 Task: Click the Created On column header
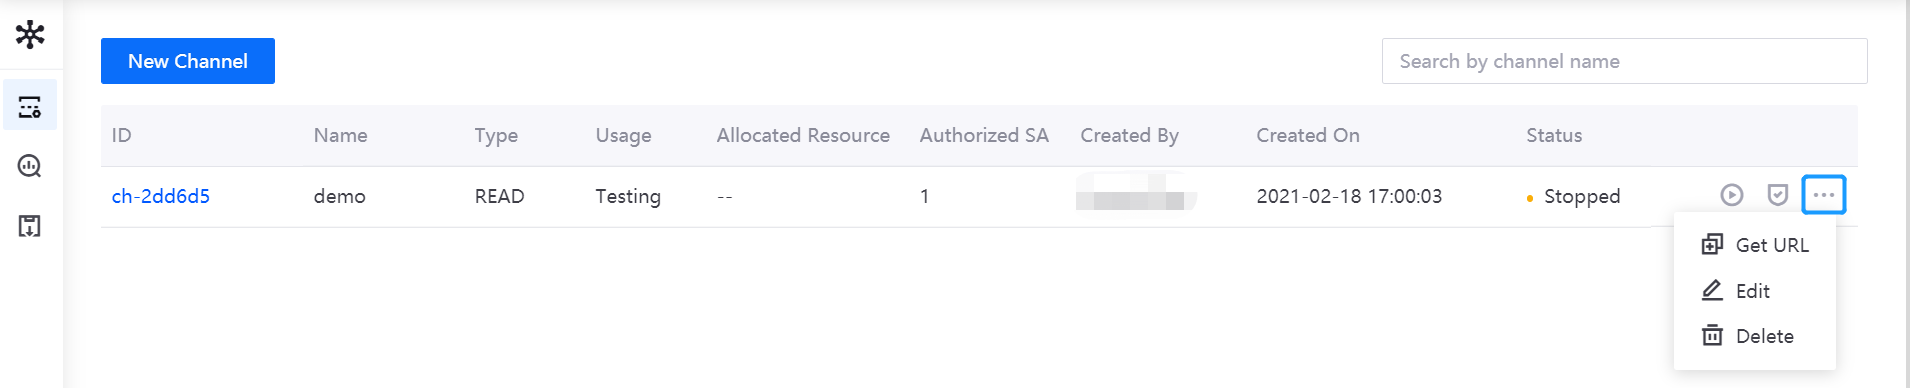(x=1308, y=135)
